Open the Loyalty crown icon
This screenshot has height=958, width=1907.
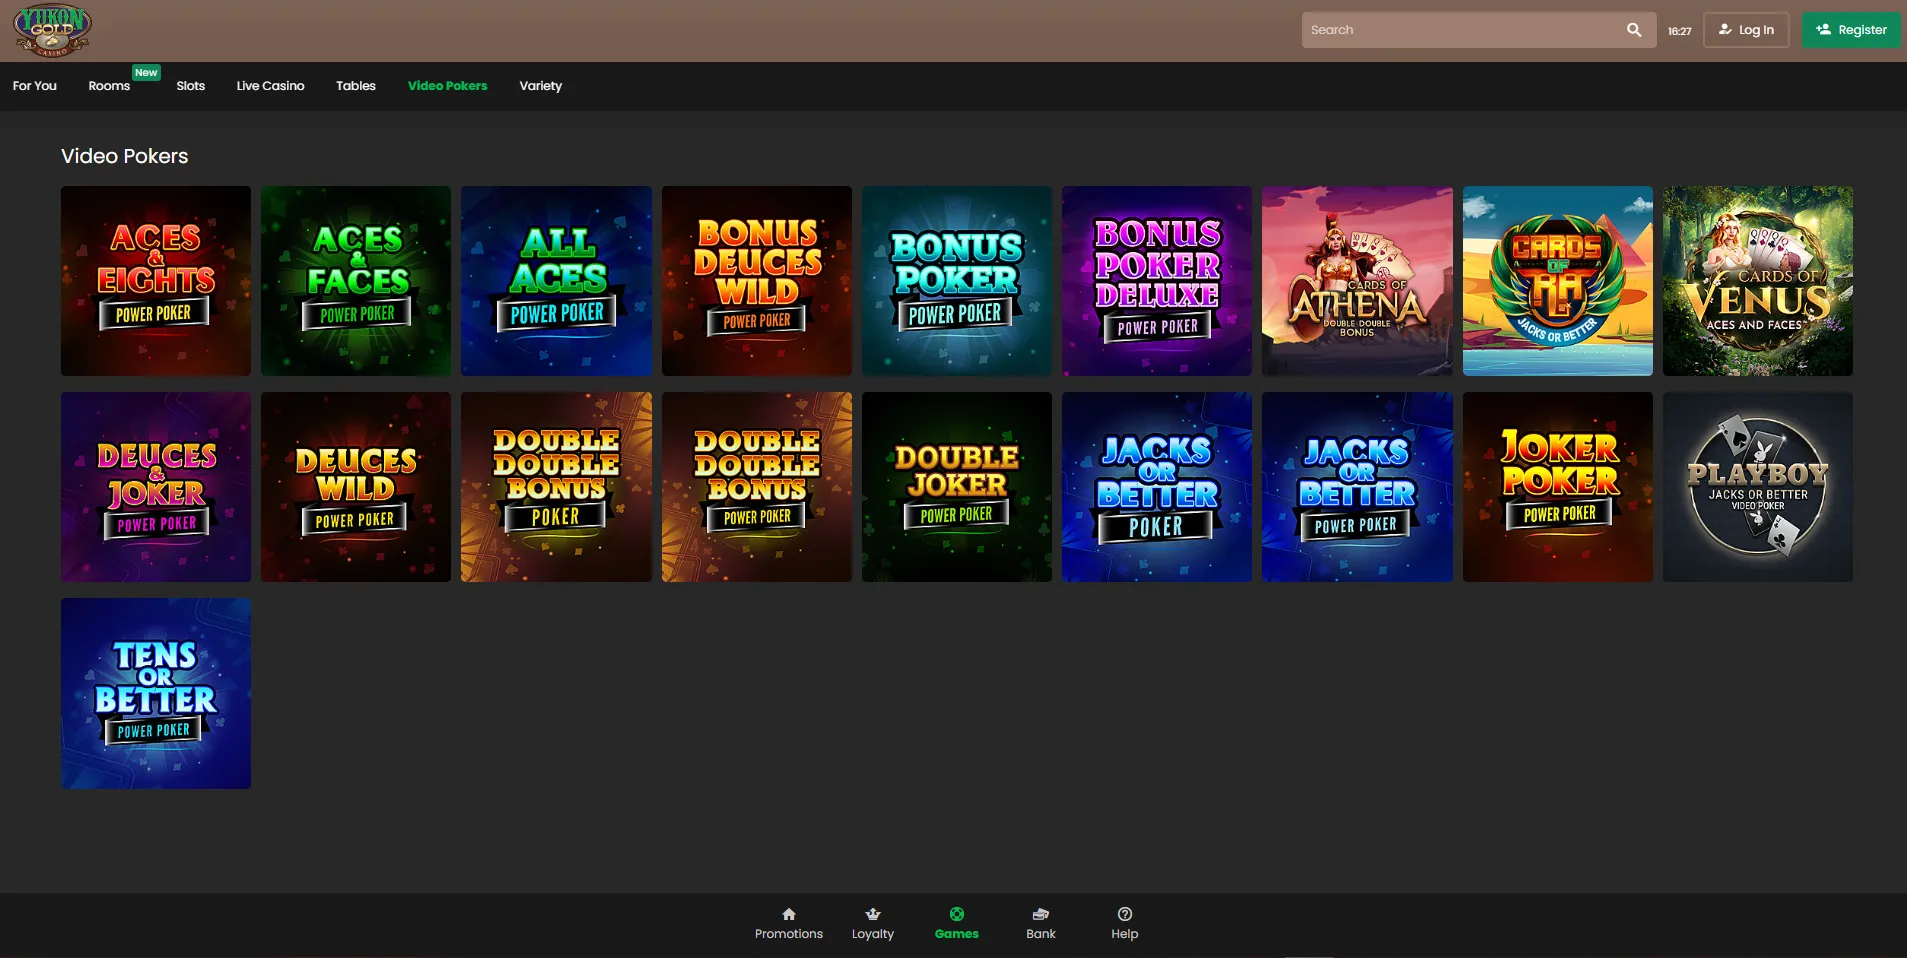[x=873, y=914]
